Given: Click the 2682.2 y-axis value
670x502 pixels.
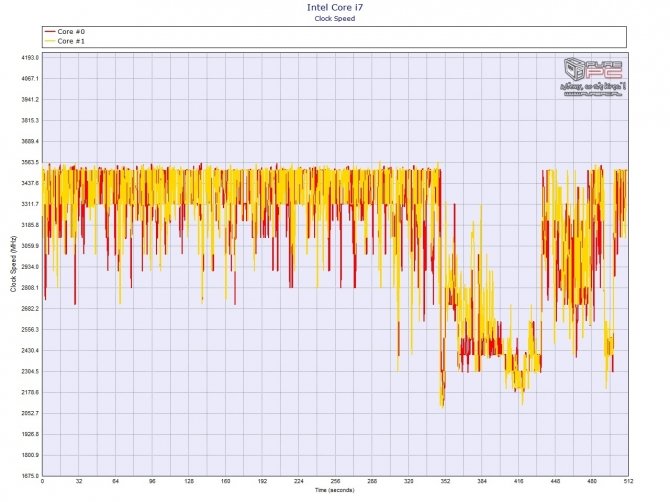Looking at the screenshot, I should (x=30, y=309).
